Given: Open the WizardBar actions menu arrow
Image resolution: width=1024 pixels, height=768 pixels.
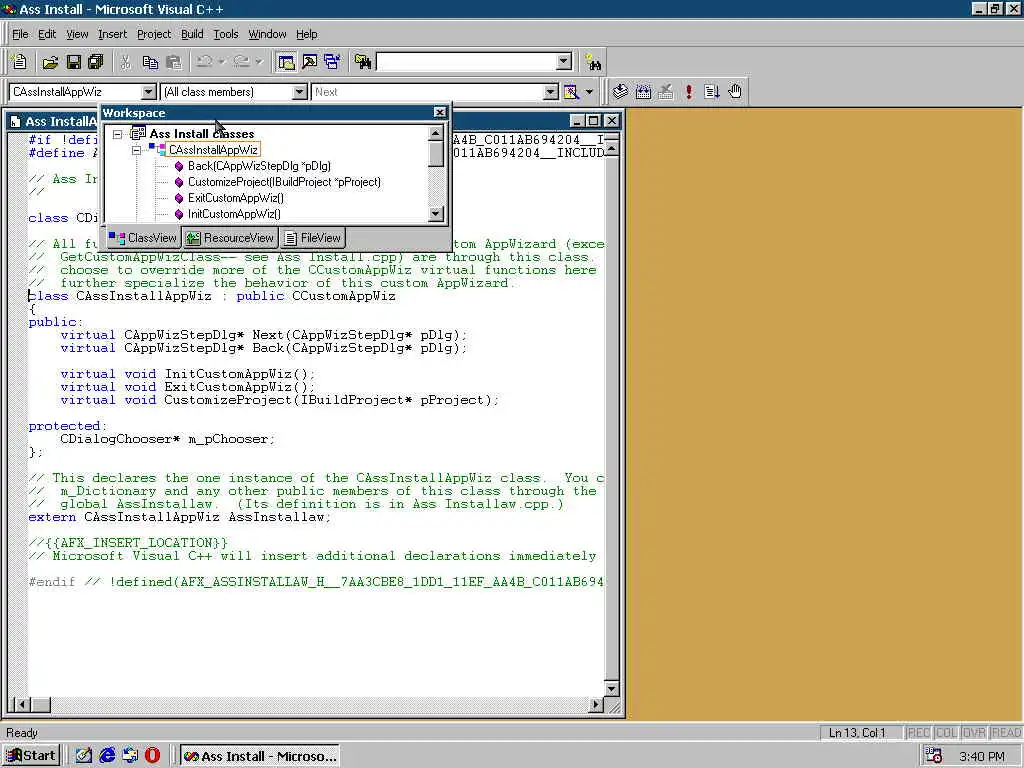Looking at the screenshot, I should 589,92.
